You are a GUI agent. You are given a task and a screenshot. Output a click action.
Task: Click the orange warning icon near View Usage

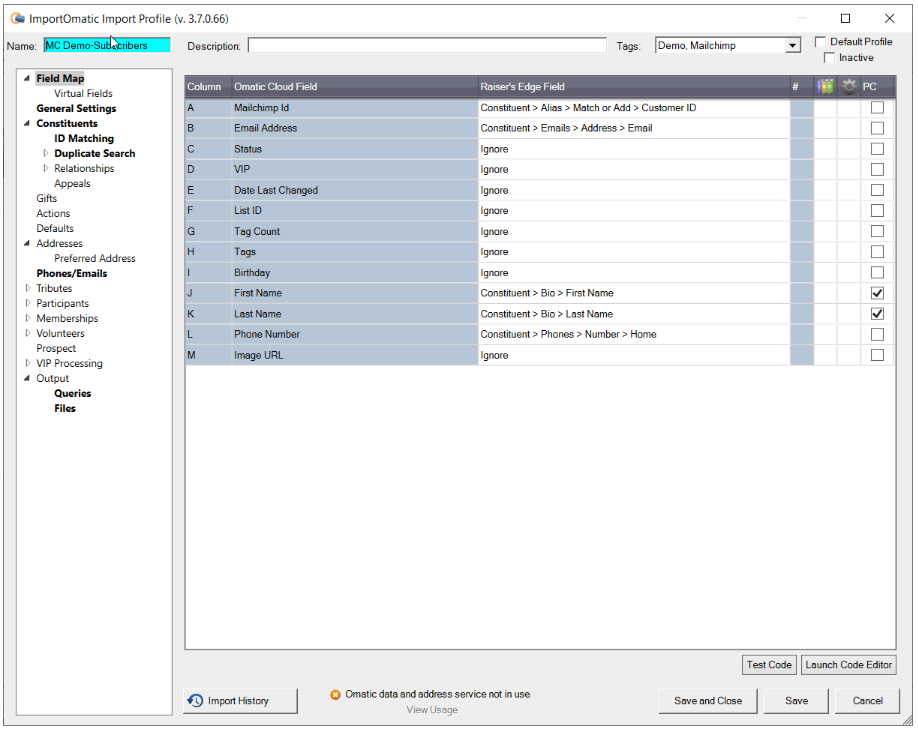coord(337,693)
